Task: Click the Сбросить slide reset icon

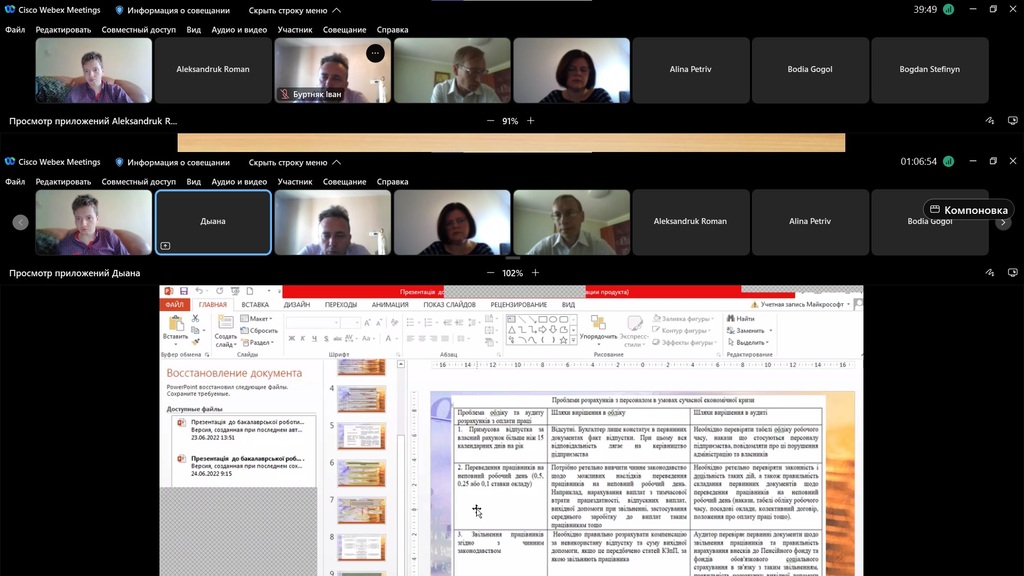Action: 262,330
